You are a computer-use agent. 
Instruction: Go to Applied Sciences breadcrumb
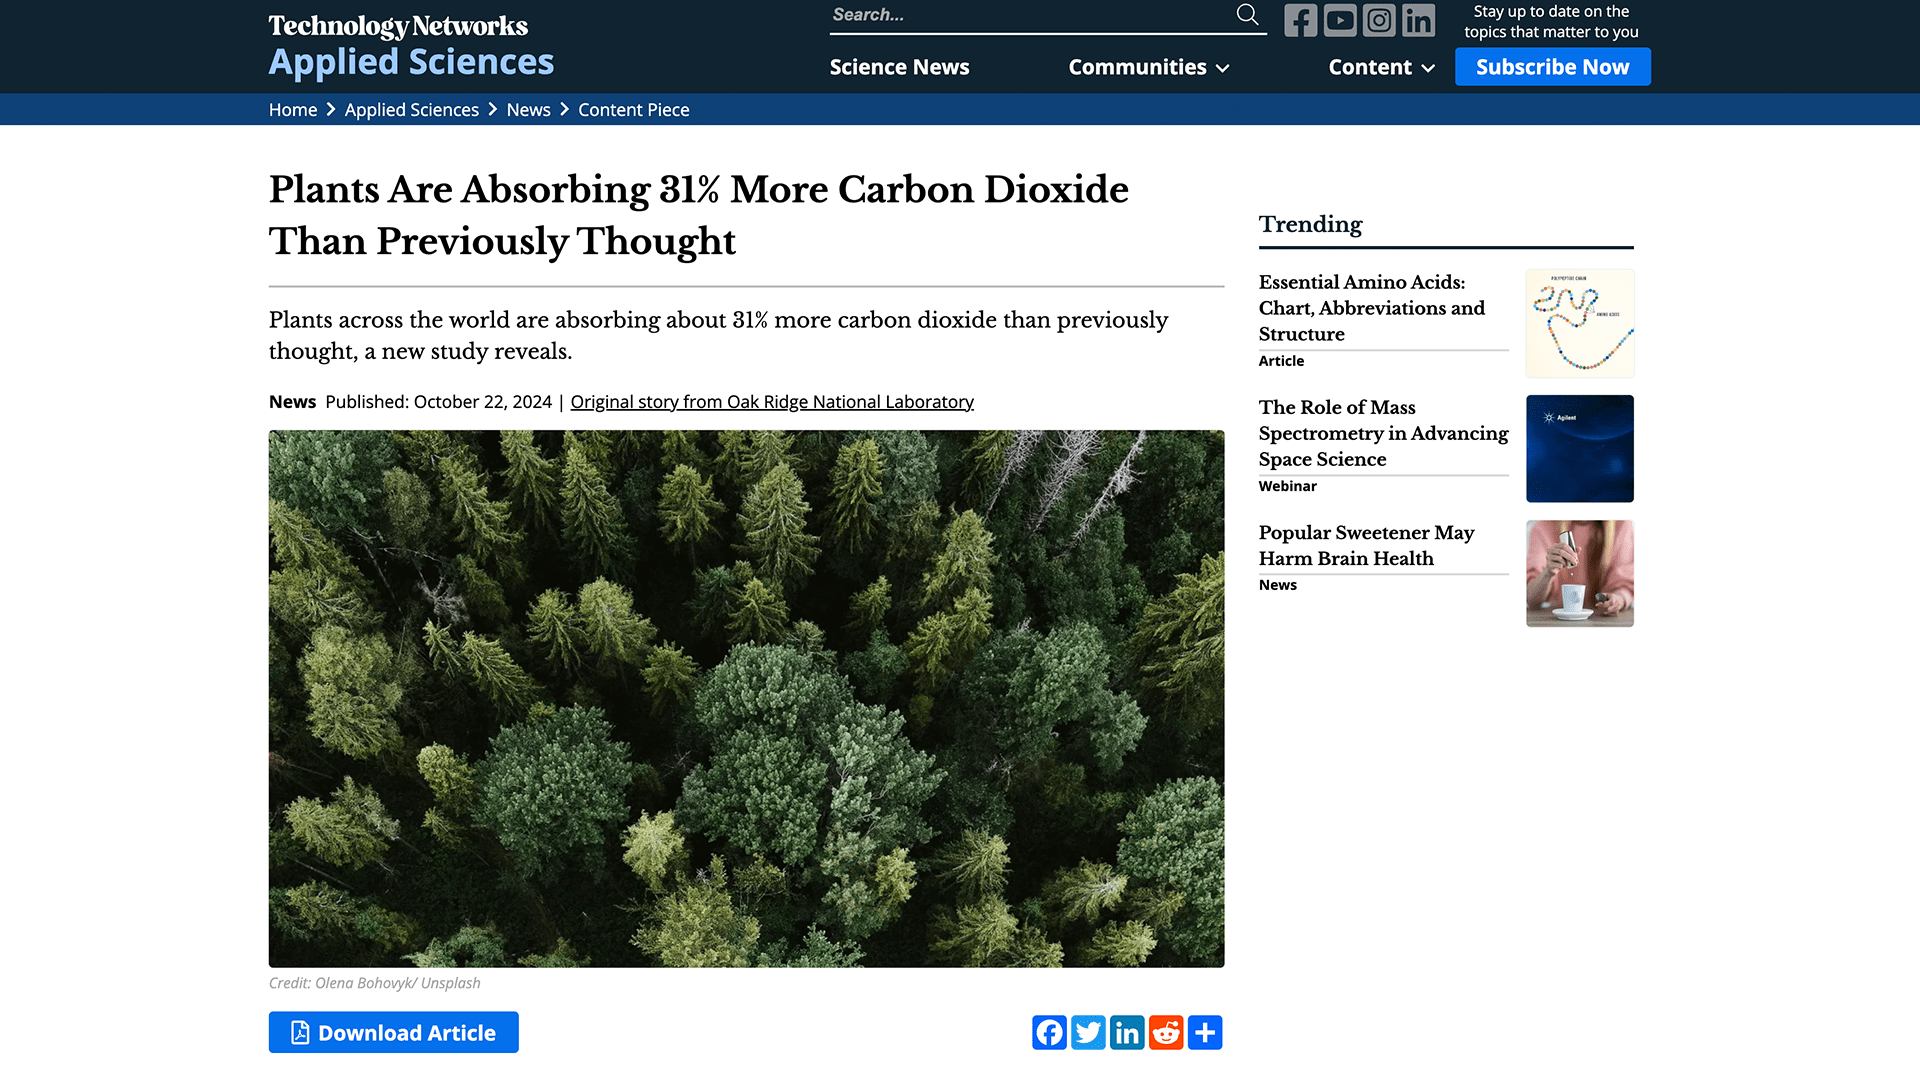point(411,110)
